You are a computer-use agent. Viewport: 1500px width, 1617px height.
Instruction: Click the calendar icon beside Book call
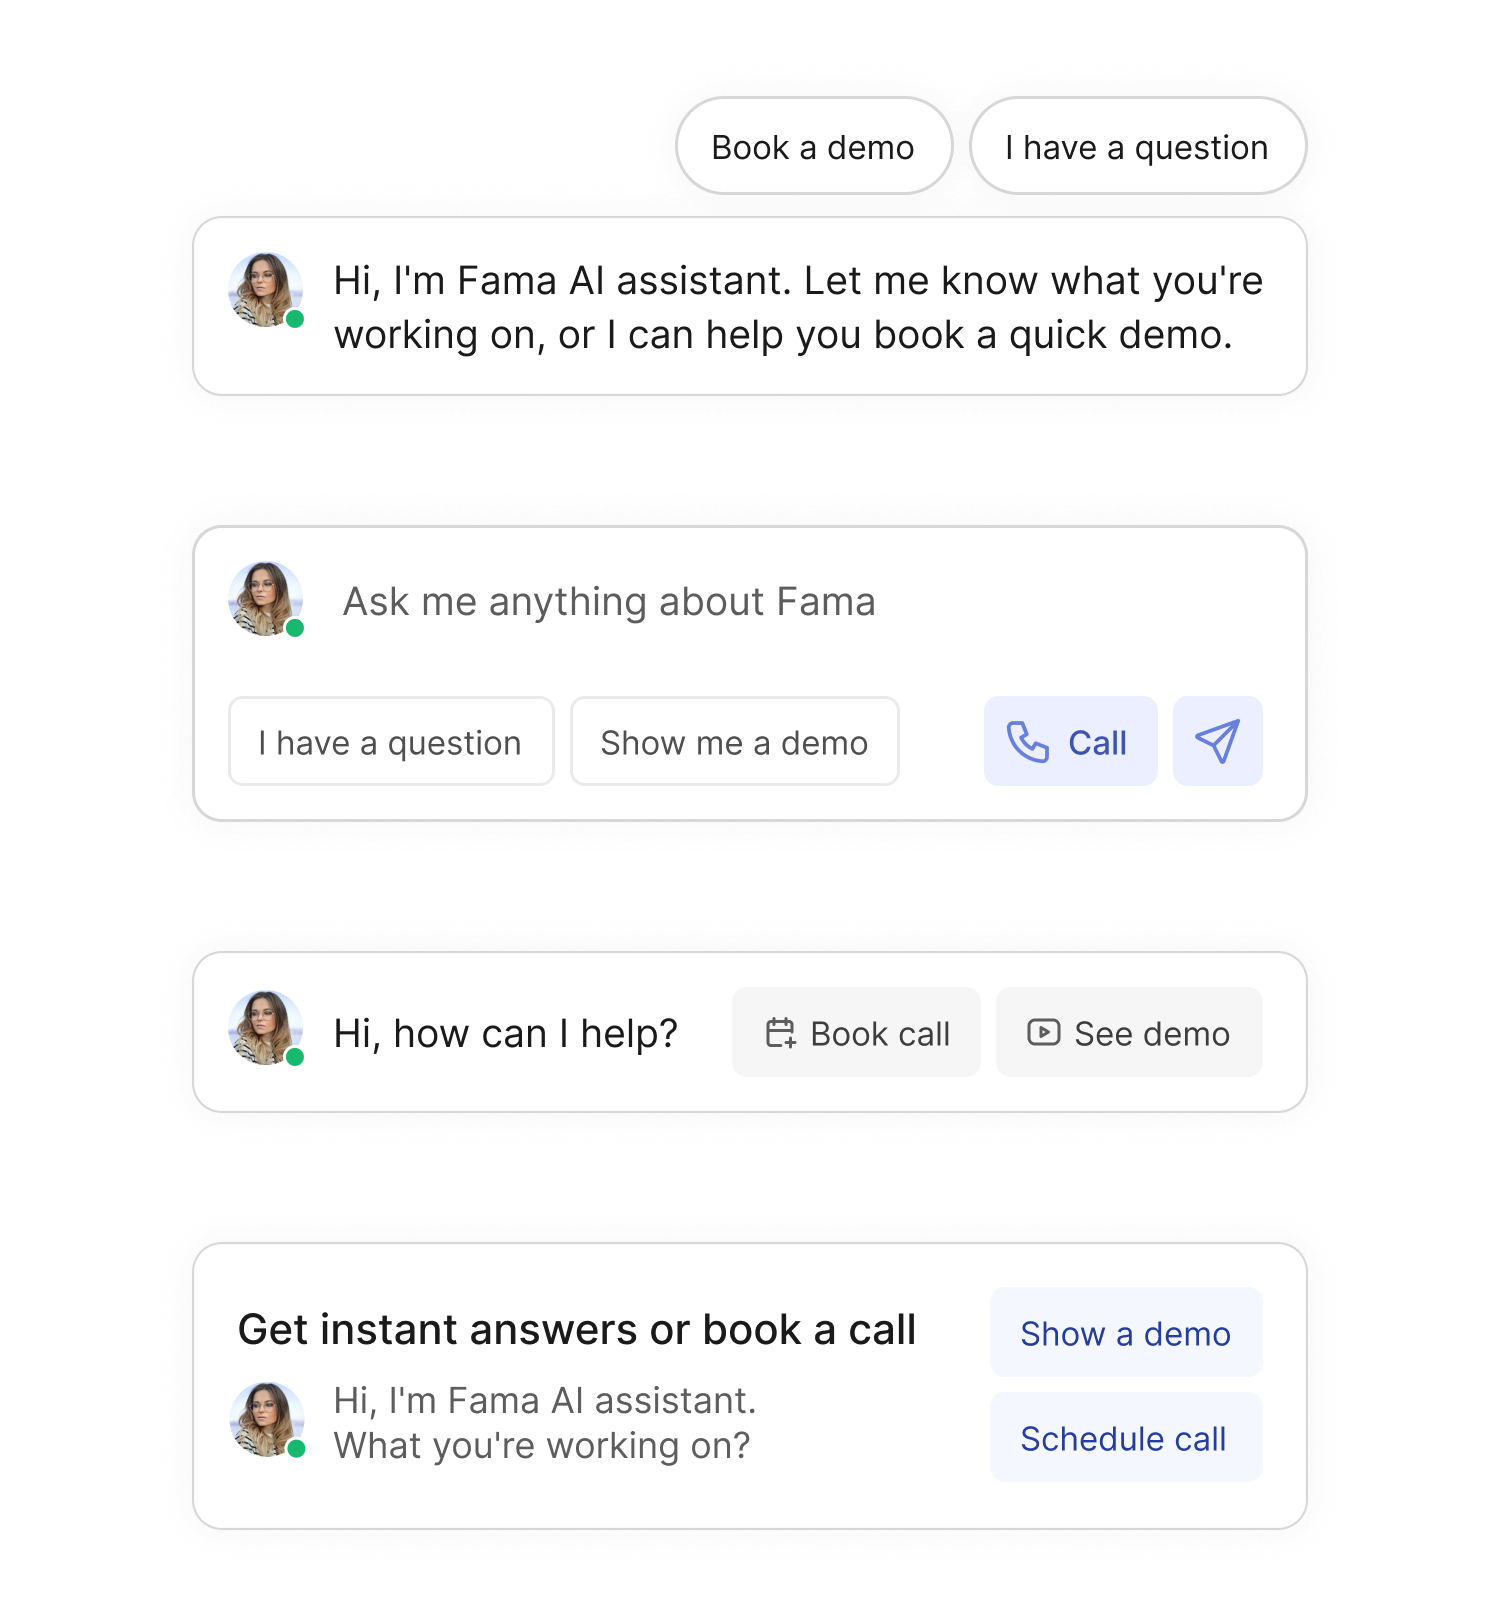tap(780, 1032)
